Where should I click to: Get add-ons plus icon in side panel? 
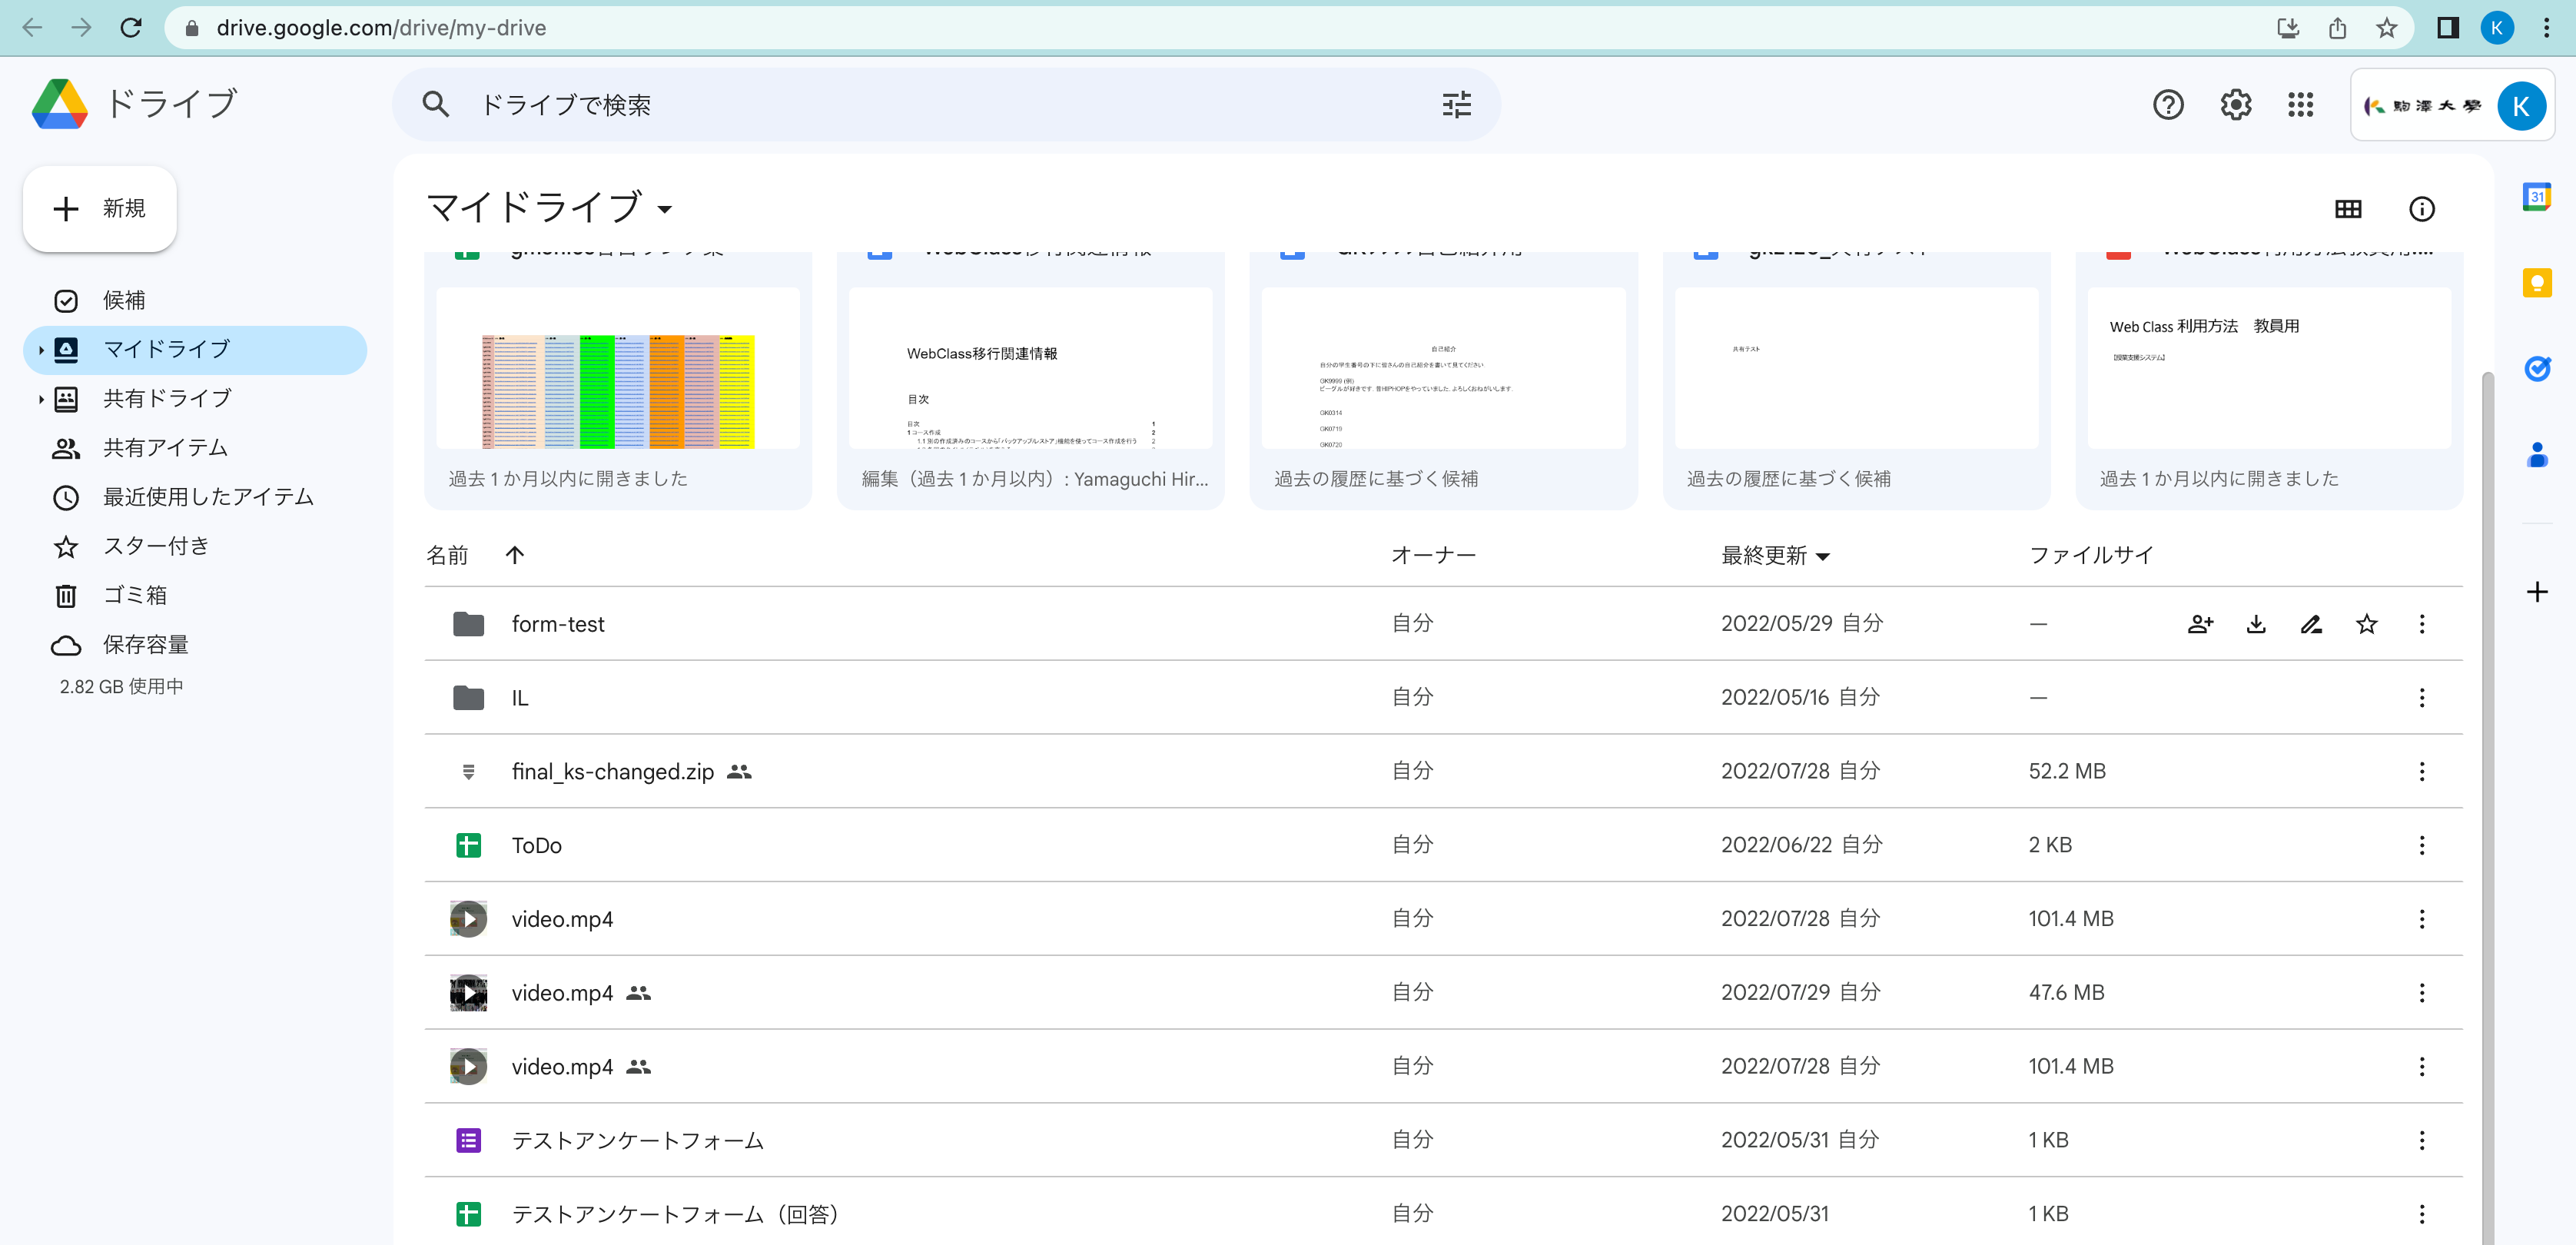[2536, 592]
